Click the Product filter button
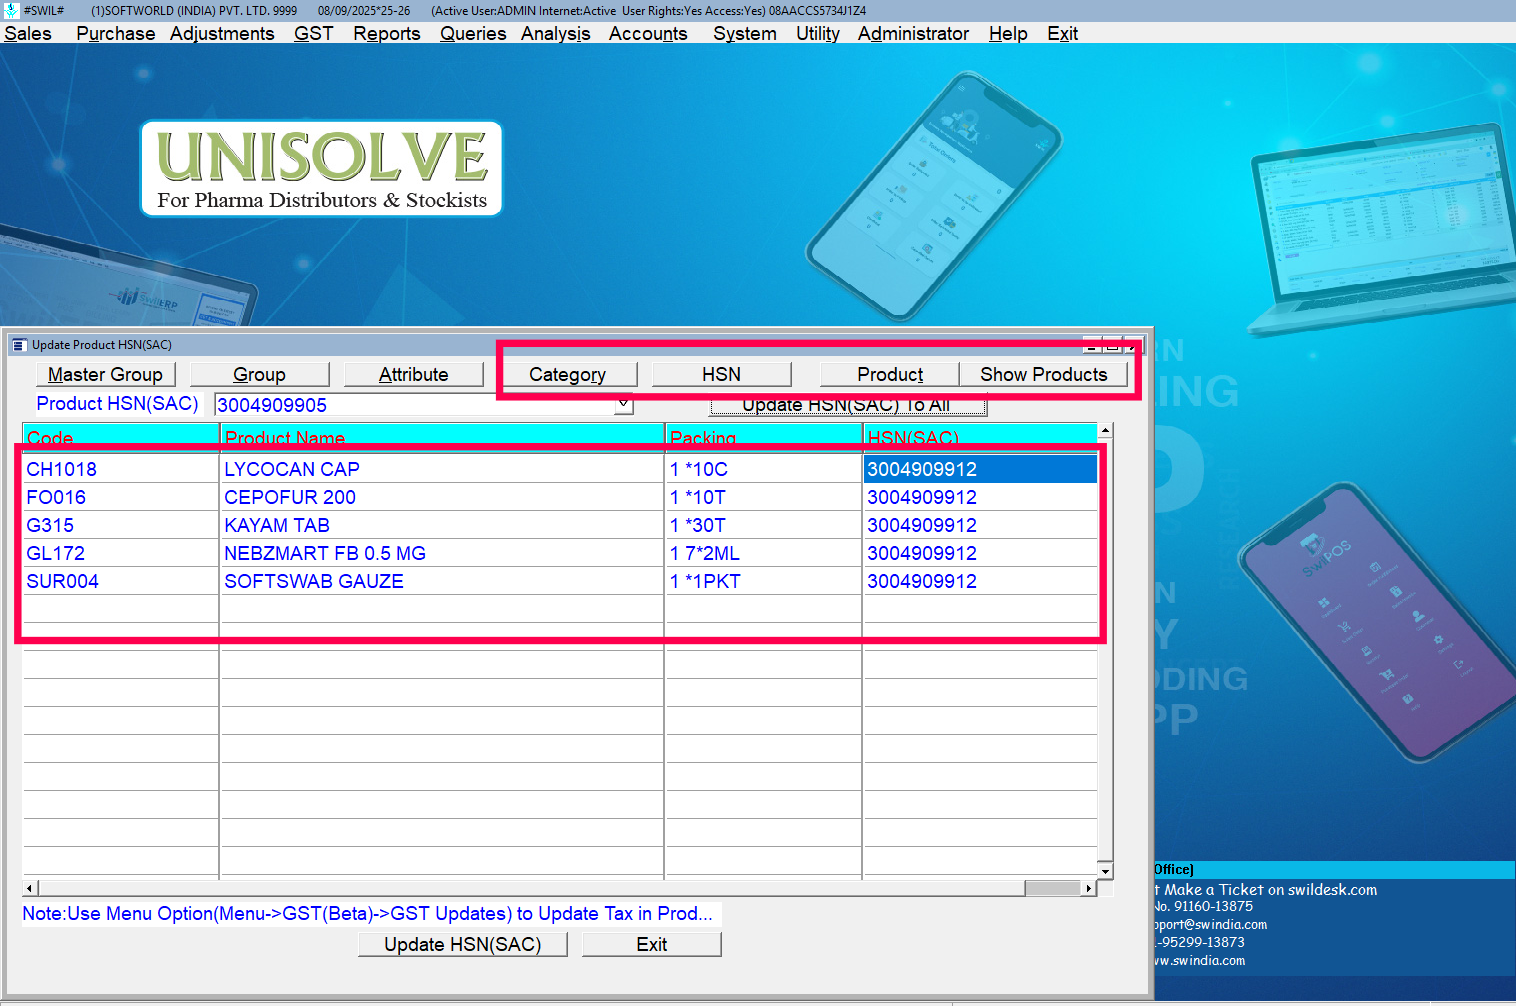This screenshot has height=1006, width=1516. 889,374
